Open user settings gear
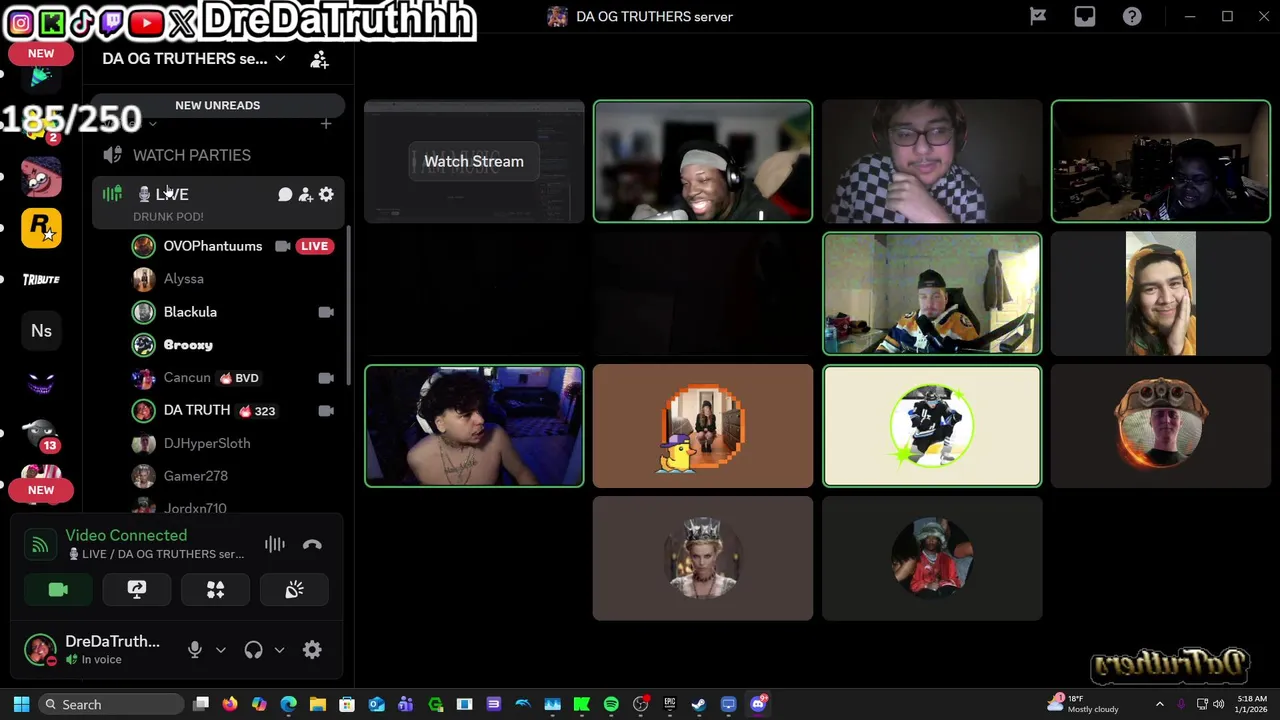 (x=312, y=650)
